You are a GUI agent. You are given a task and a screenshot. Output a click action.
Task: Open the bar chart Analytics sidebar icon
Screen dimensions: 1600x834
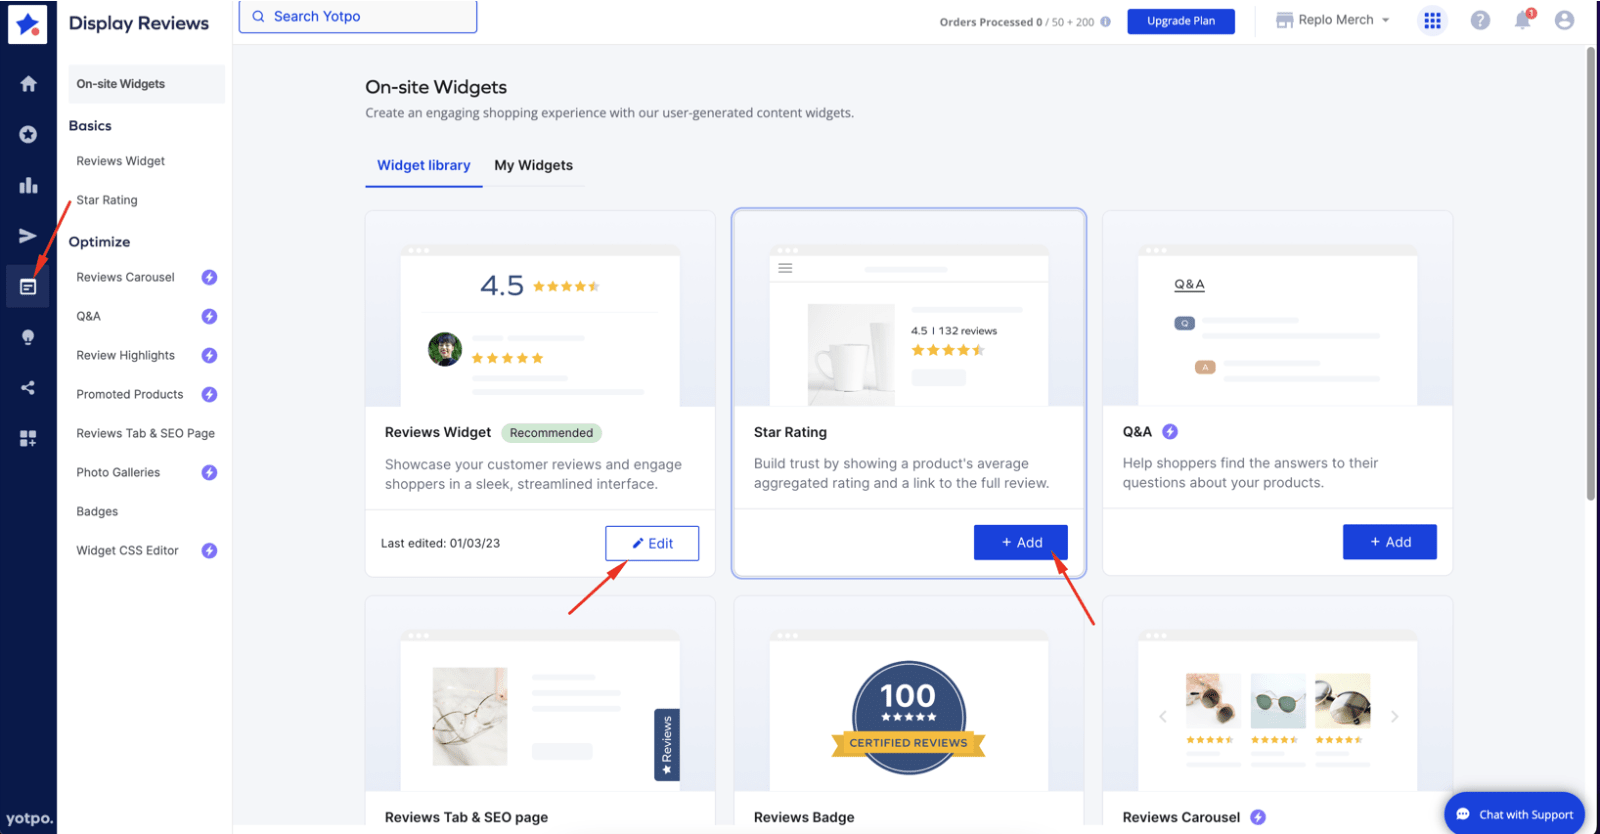[x=28, y=185]
